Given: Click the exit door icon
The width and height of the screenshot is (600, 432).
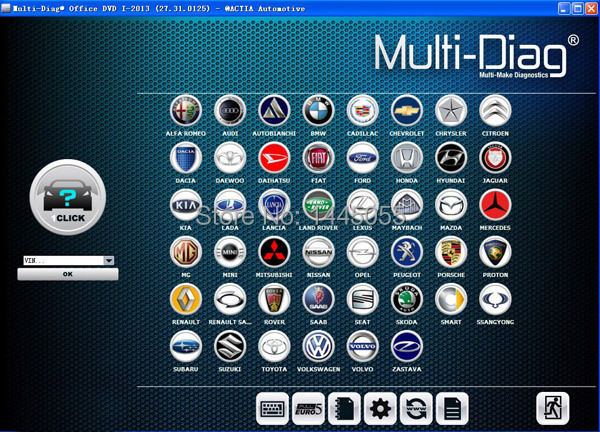Looking at the screenshot, I should pyautogui.click(x=552, y=407).
